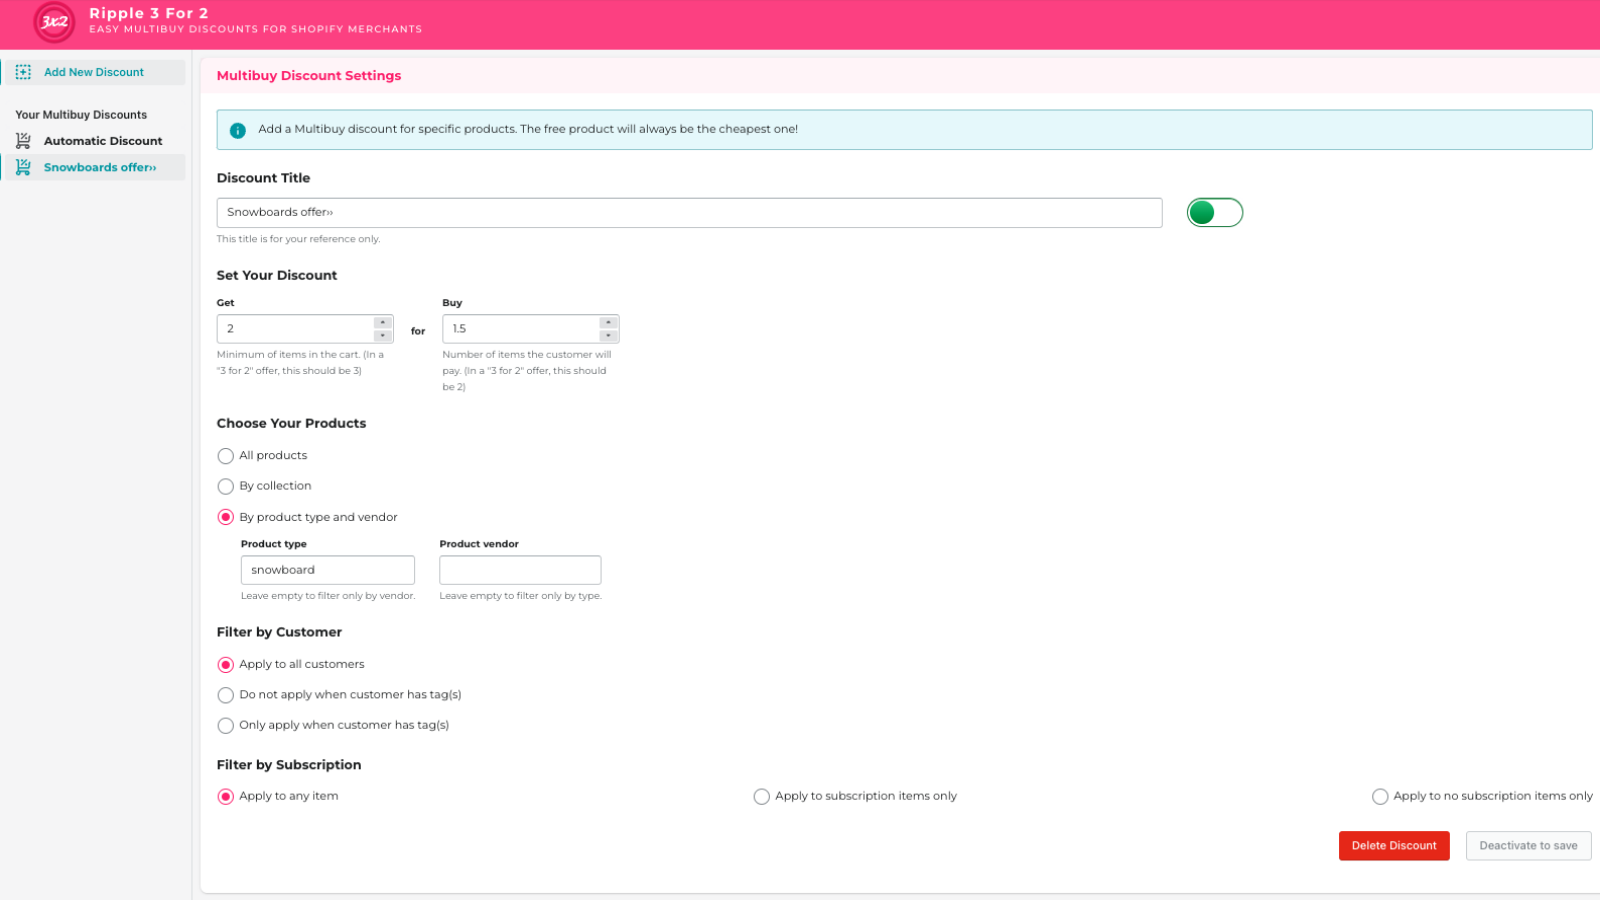The height and width of the screenshot is (900, 1600).
Task: Disable the green discount activation toggle
Action: tap(1214, 212)
